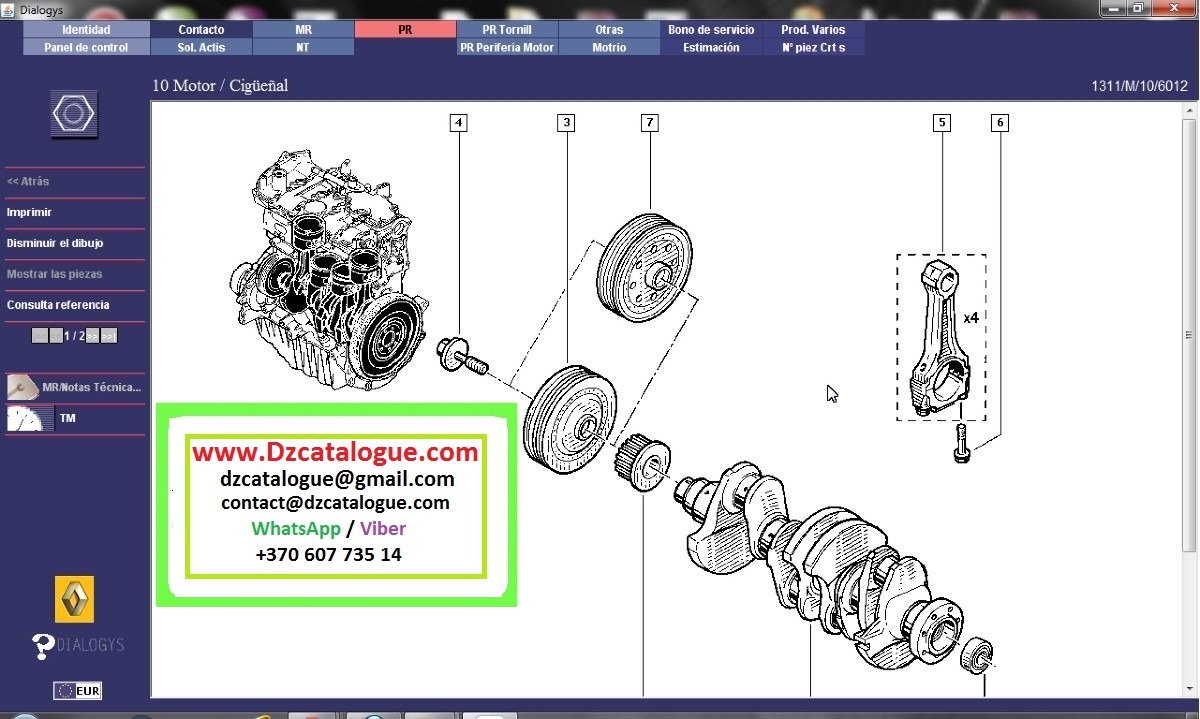1200x719 pixels.
Task: Click the crankshaft body drawing
Action: coord(820,565)
